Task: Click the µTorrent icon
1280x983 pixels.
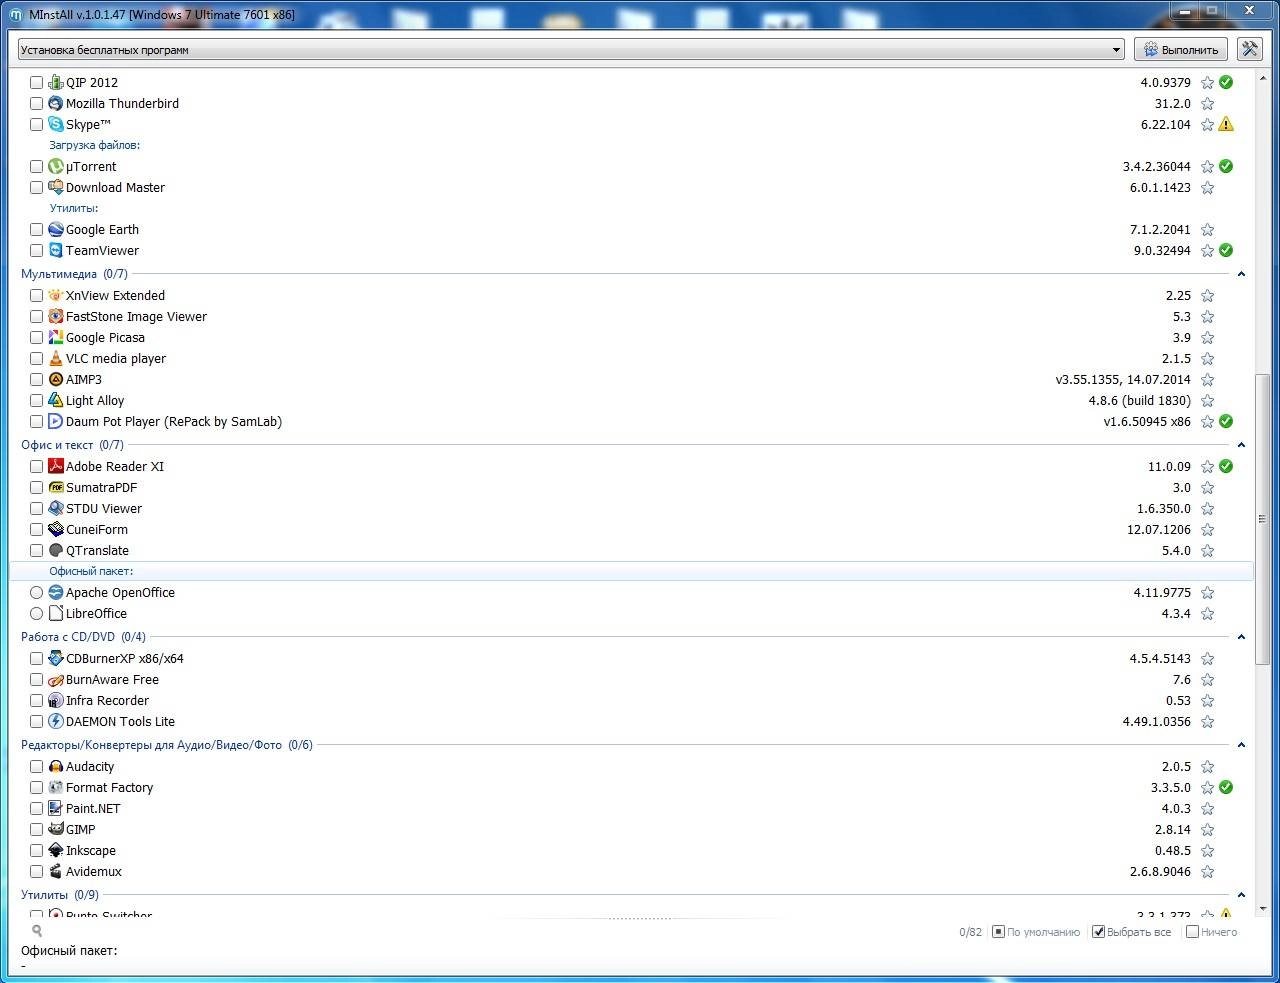Action: tap(56, 166)
